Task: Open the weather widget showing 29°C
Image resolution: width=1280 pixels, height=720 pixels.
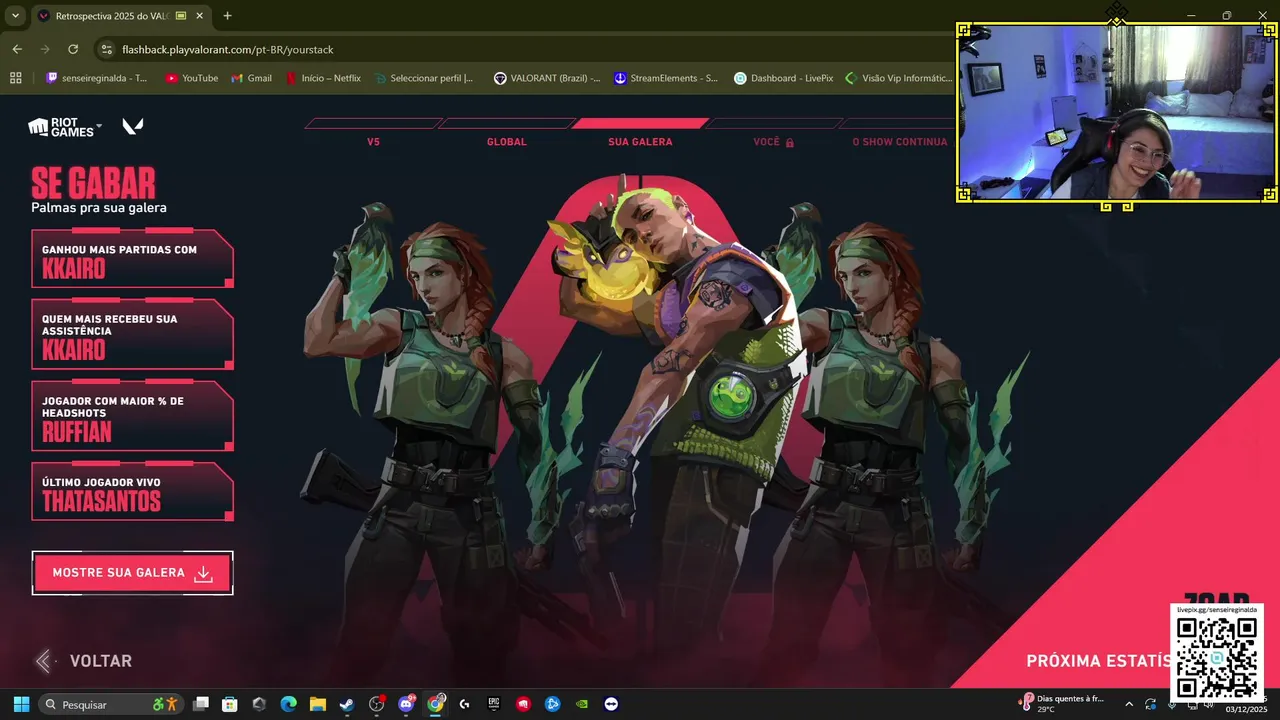Action: (x=1062, y=704)
